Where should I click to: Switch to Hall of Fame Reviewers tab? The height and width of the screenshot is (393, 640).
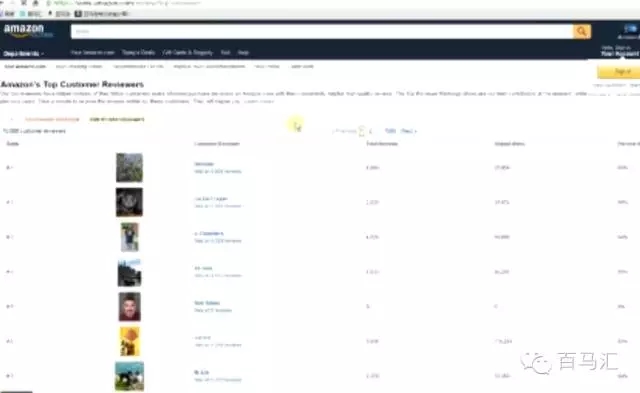click(117, 119)
